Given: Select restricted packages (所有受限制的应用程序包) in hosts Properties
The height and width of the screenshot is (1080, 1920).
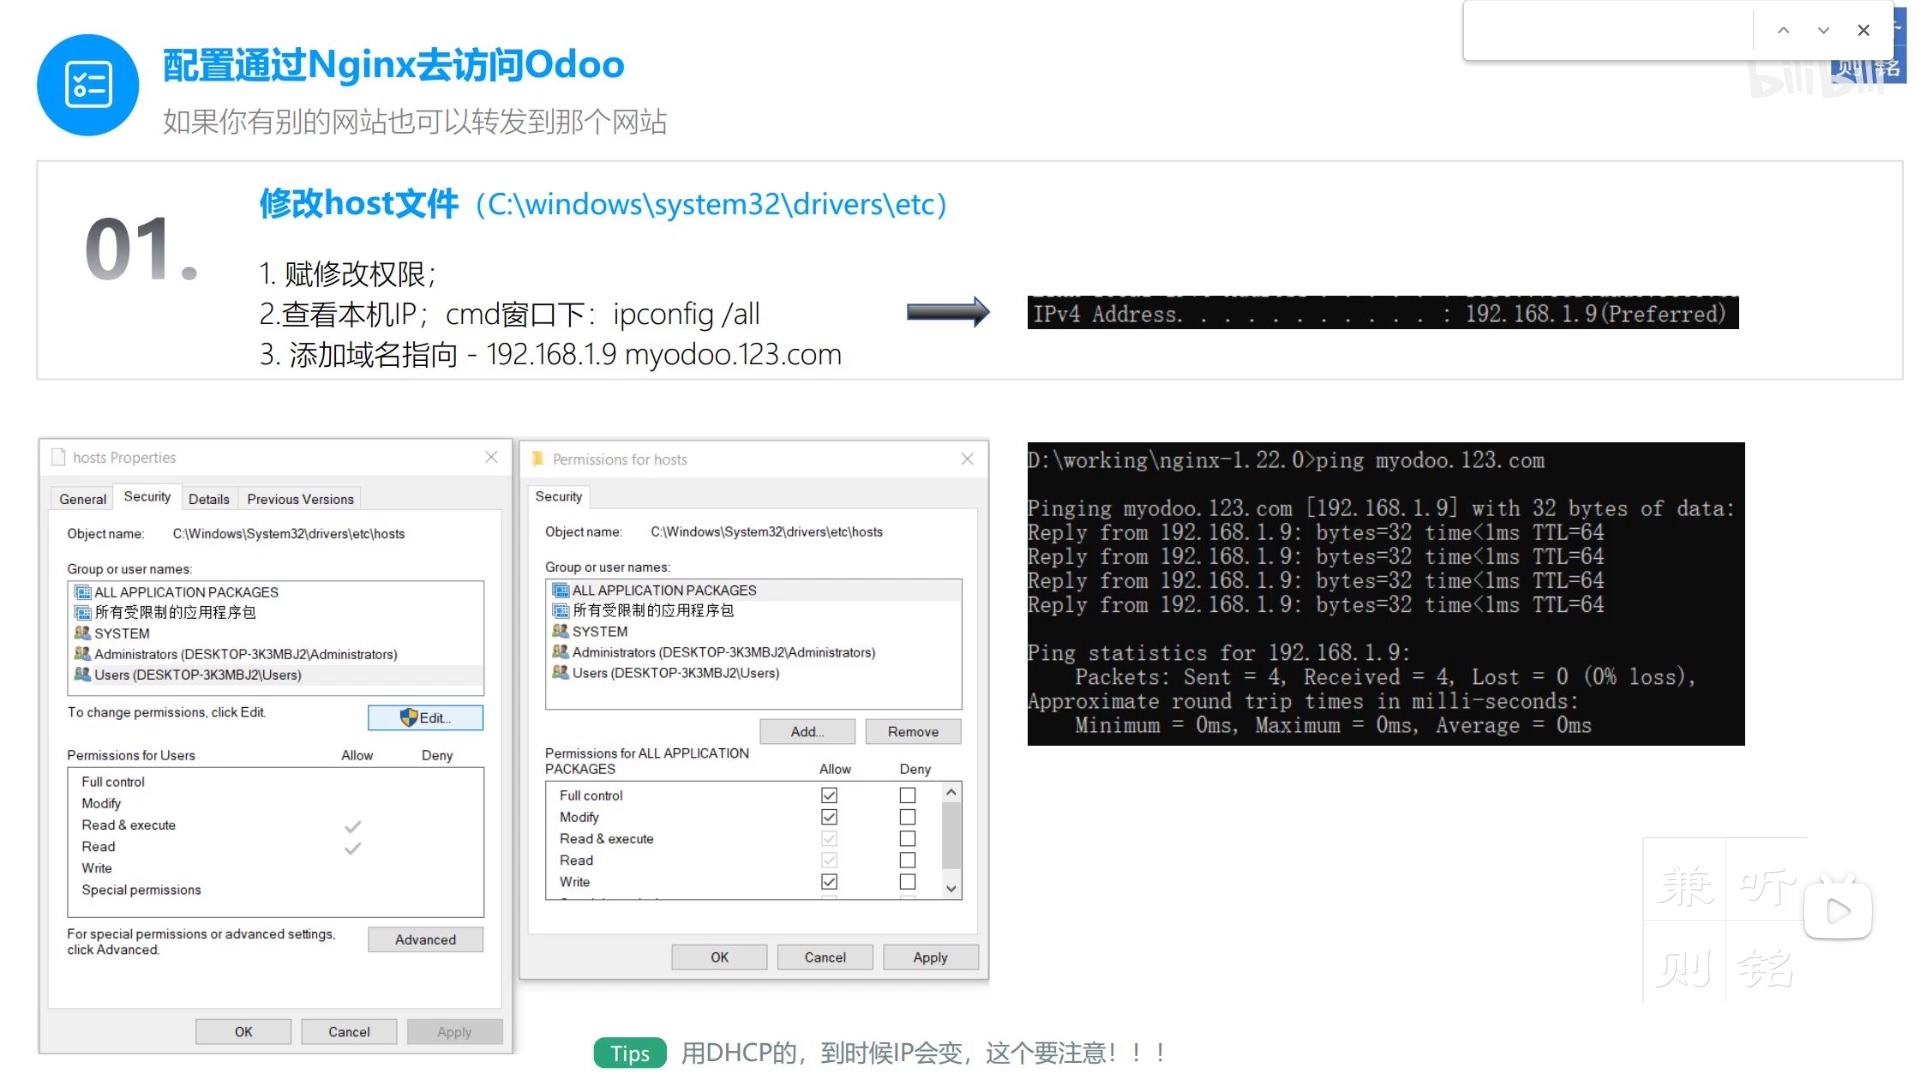Looking at the screenshot, I should pos(165,612).
